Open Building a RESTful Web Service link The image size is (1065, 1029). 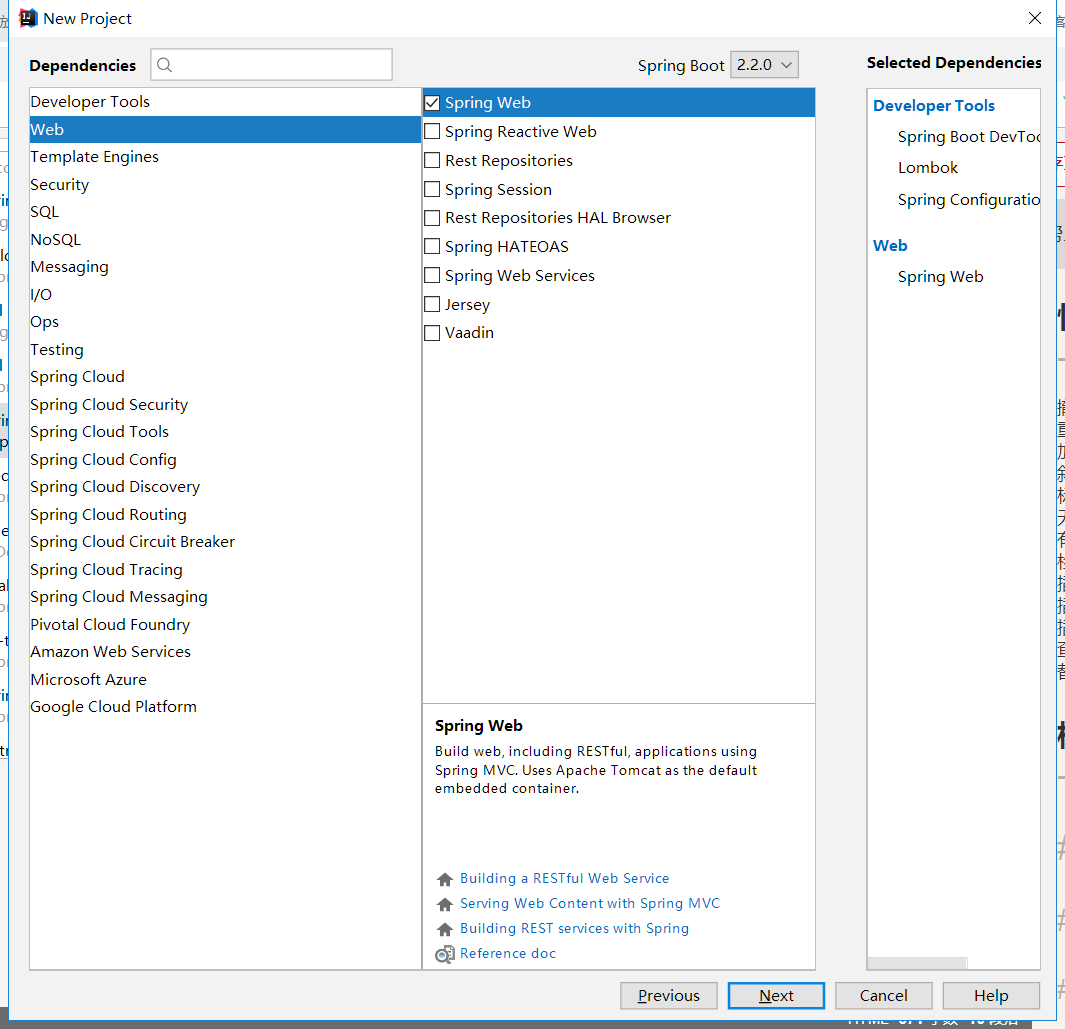[564, 879]
